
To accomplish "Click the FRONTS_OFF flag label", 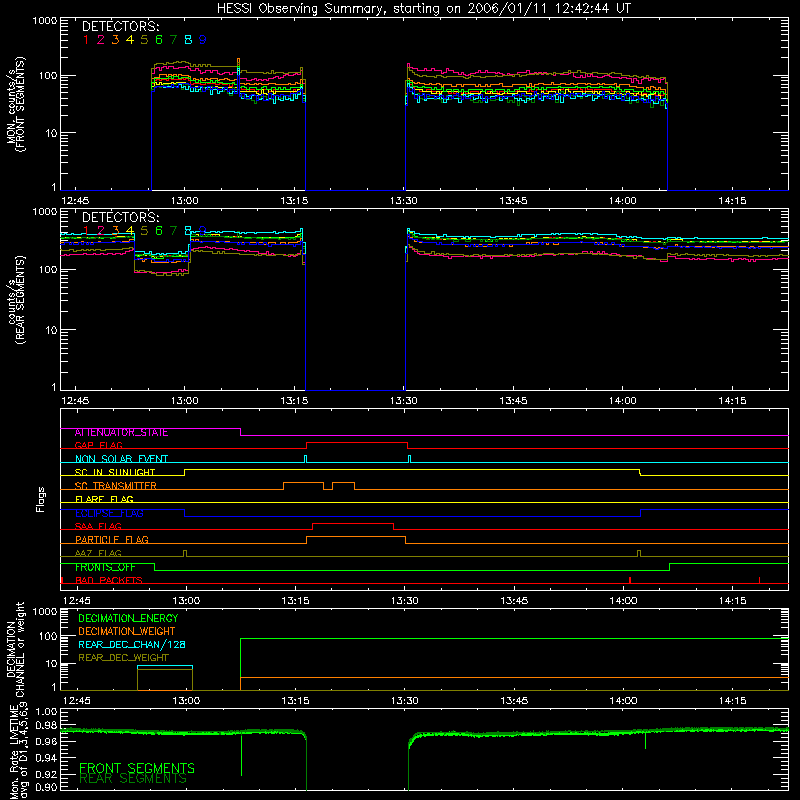I will 105,567.
